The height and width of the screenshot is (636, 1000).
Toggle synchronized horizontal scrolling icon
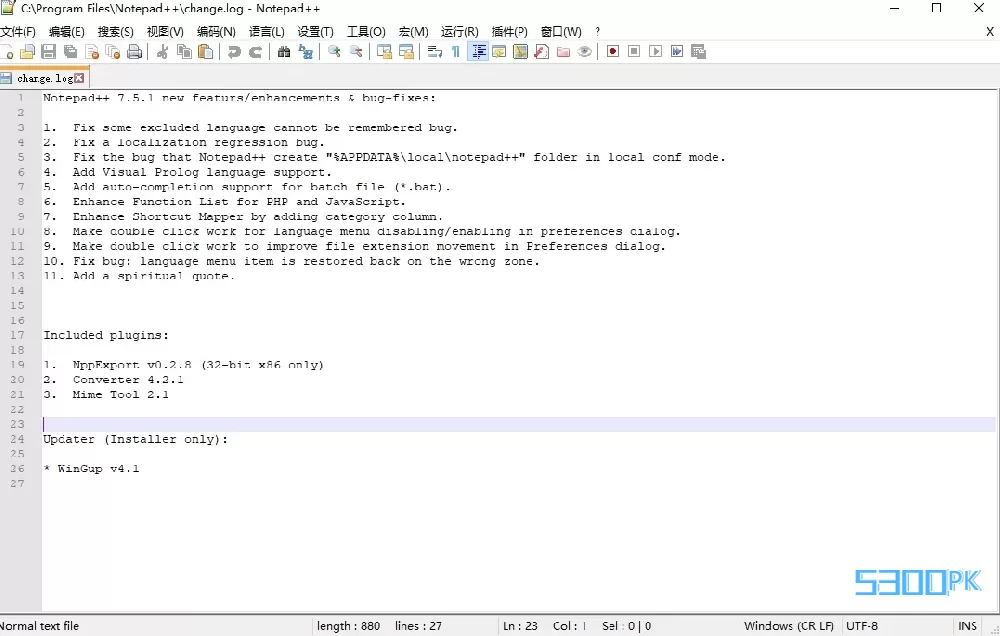pyautogui.click(x=406, y=52)
